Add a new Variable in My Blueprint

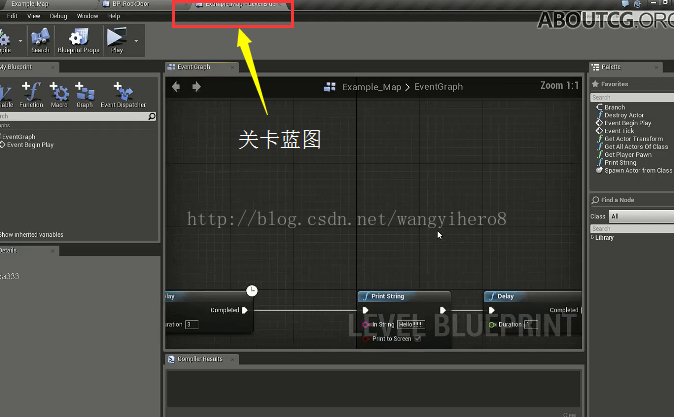point(6,95)
